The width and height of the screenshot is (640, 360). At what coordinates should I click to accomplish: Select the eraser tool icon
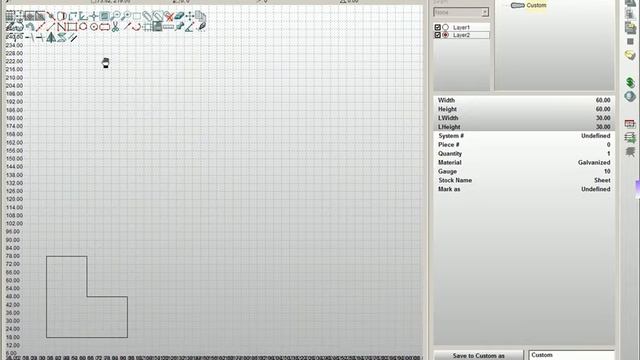tap(179, 16)
